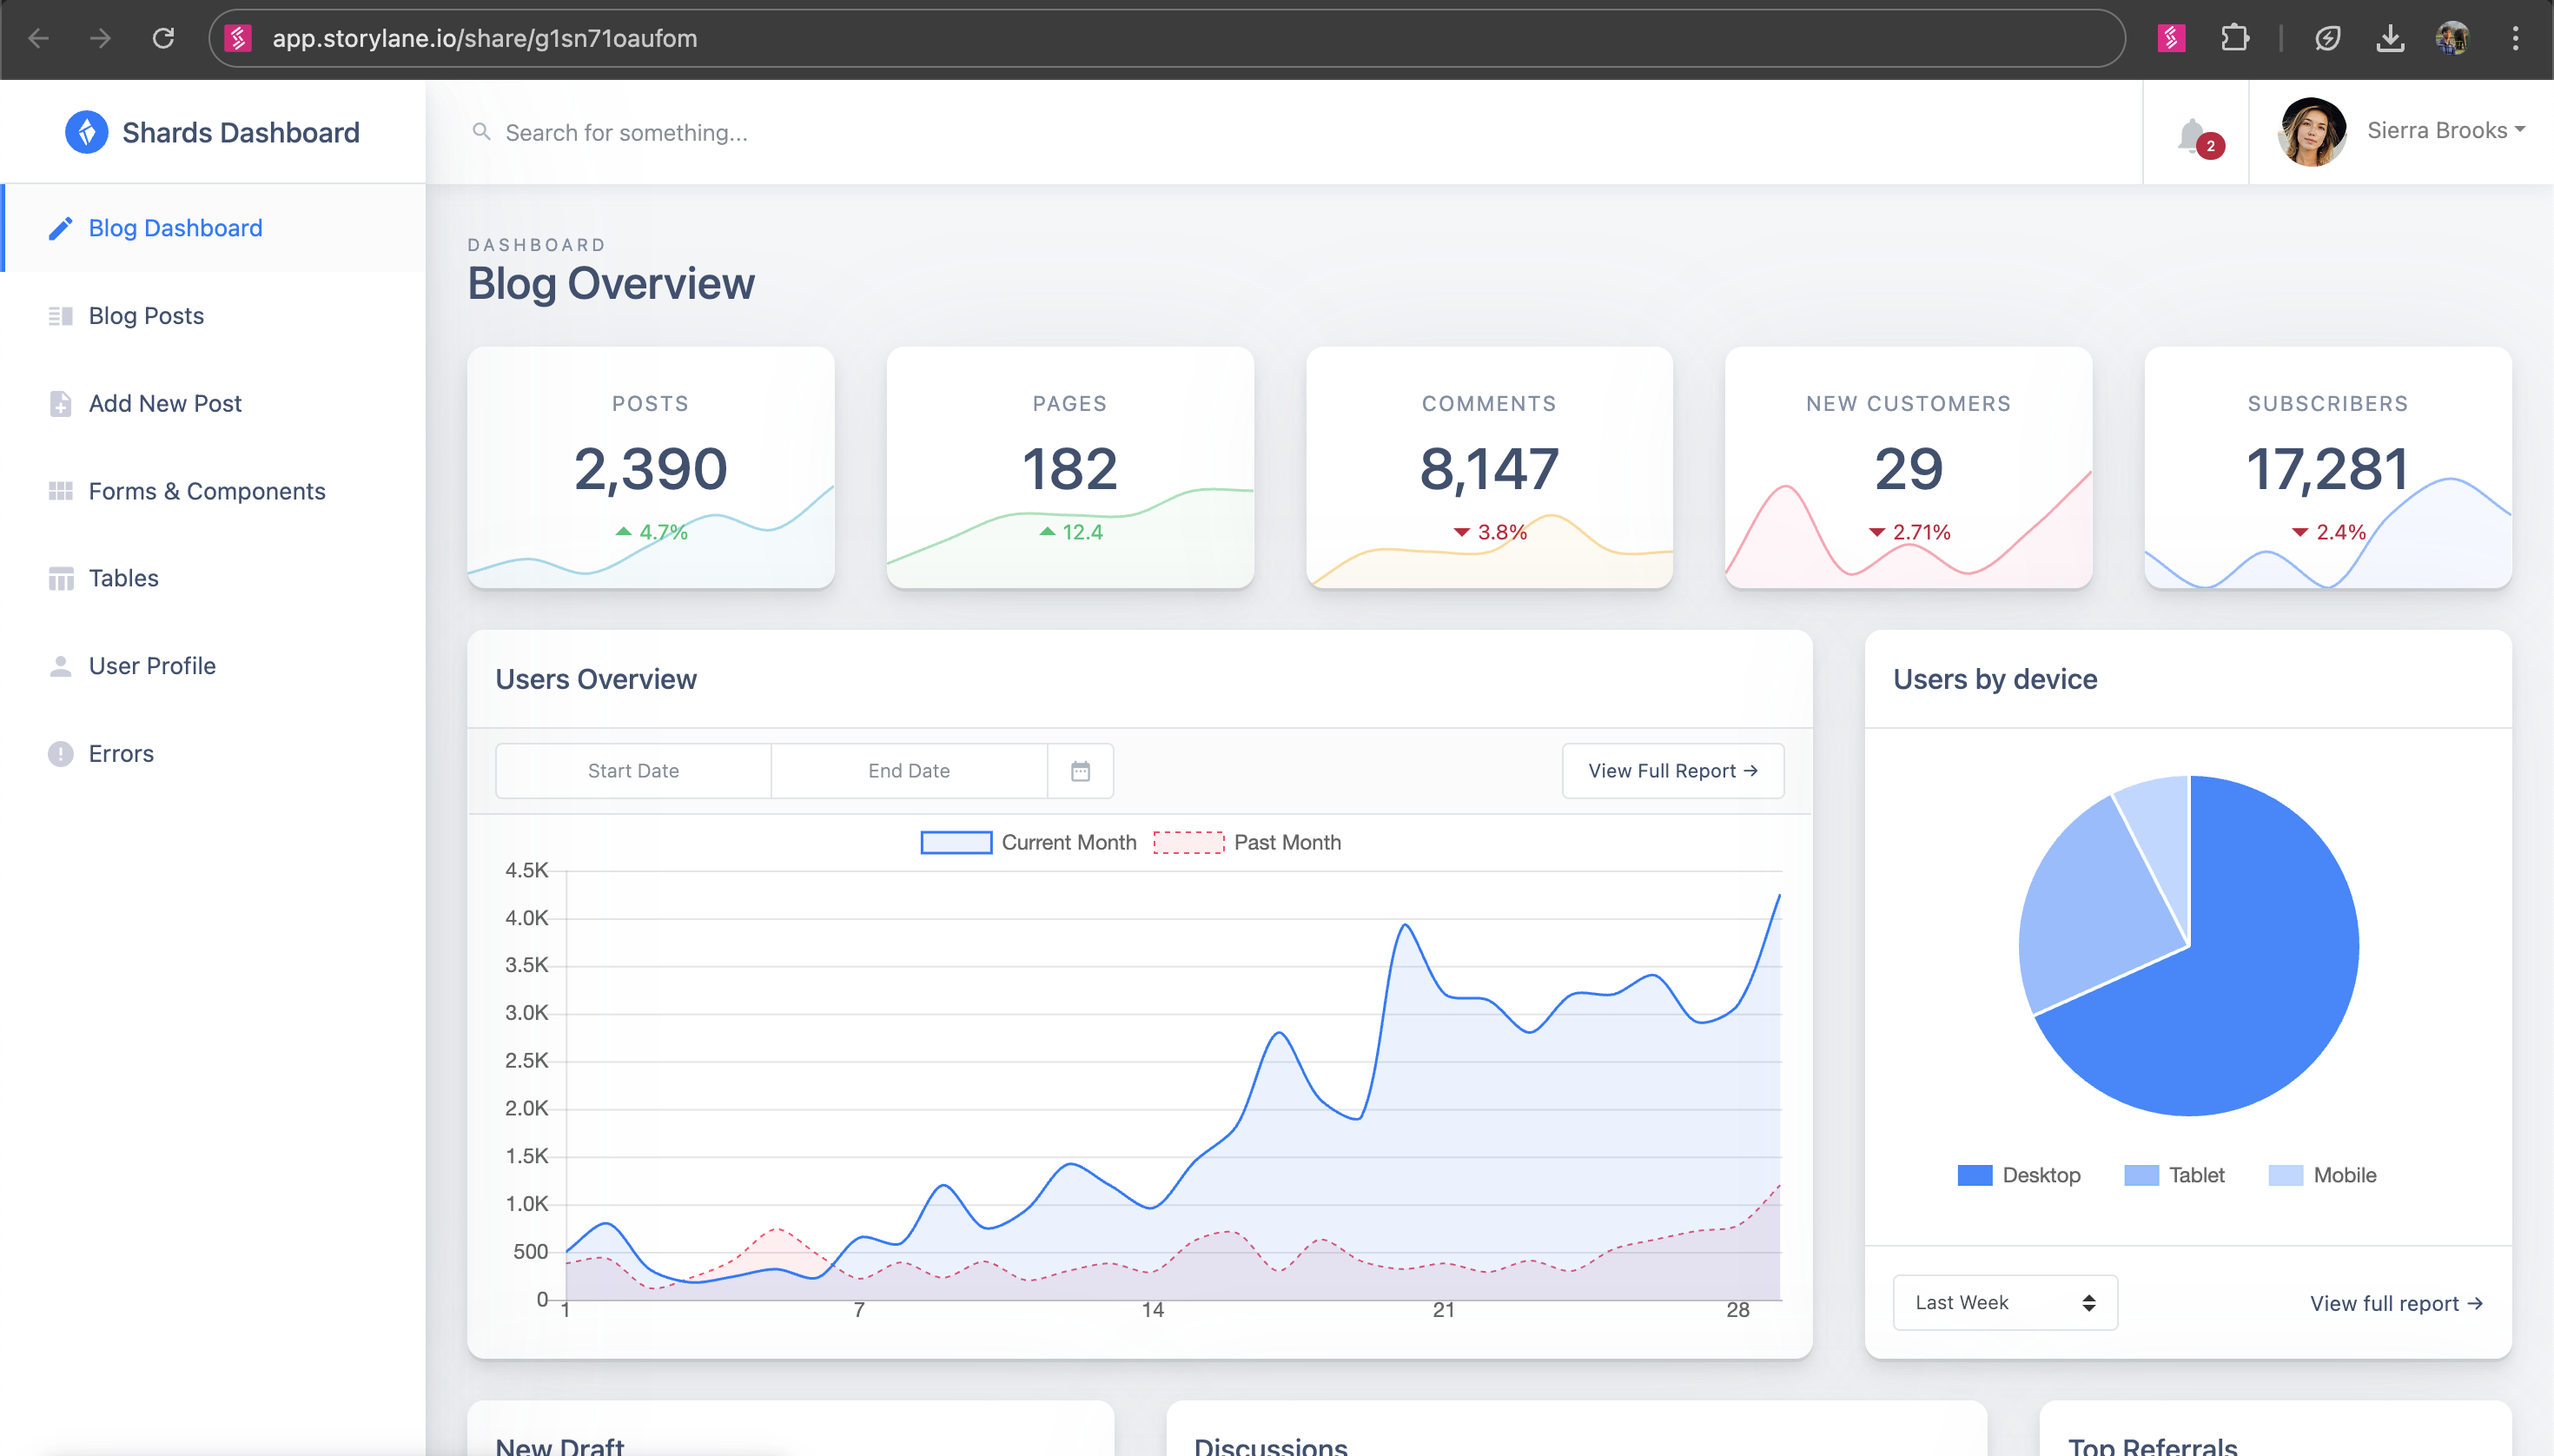This screenshot has width=2554, height=1456.
Task: Click the Errors exclamation icon in sidebar
Action: (61, 753)
